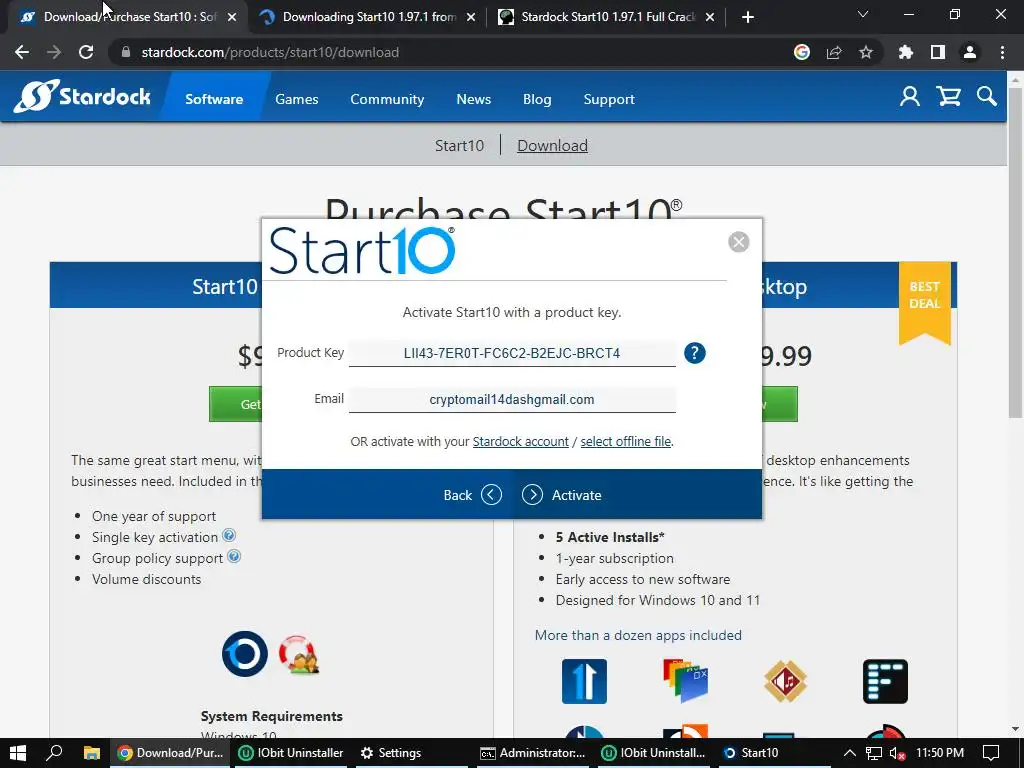The height and width of the screenshot is (768, 1024).
Task: Reload the page with refresh icon
Action: pos(86,52)
